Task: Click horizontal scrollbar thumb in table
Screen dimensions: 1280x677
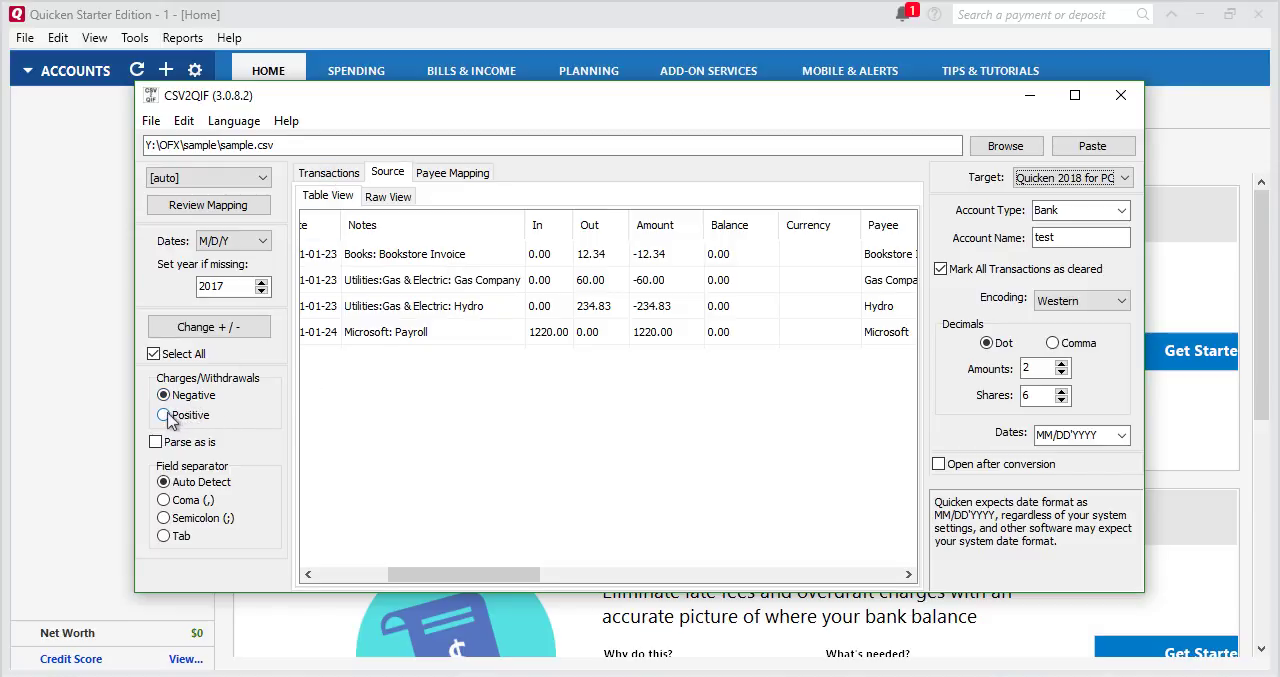Action: point(463,574)
